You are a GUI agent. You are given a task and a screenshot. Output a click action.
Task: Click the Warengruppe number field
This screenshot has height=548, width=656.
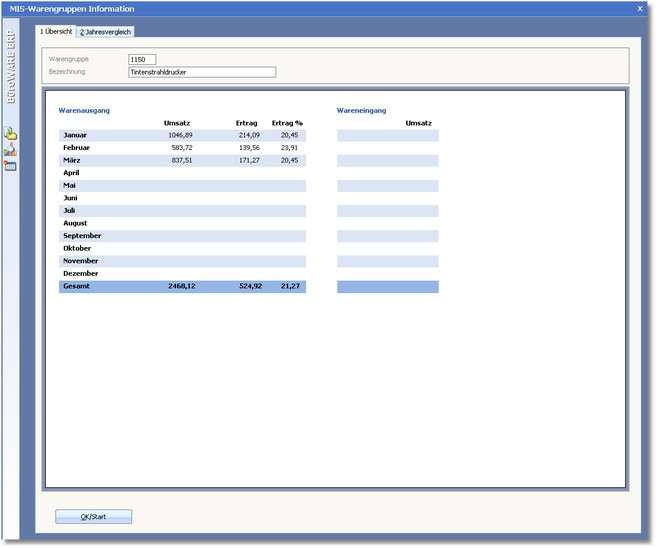tap(142, 60)
